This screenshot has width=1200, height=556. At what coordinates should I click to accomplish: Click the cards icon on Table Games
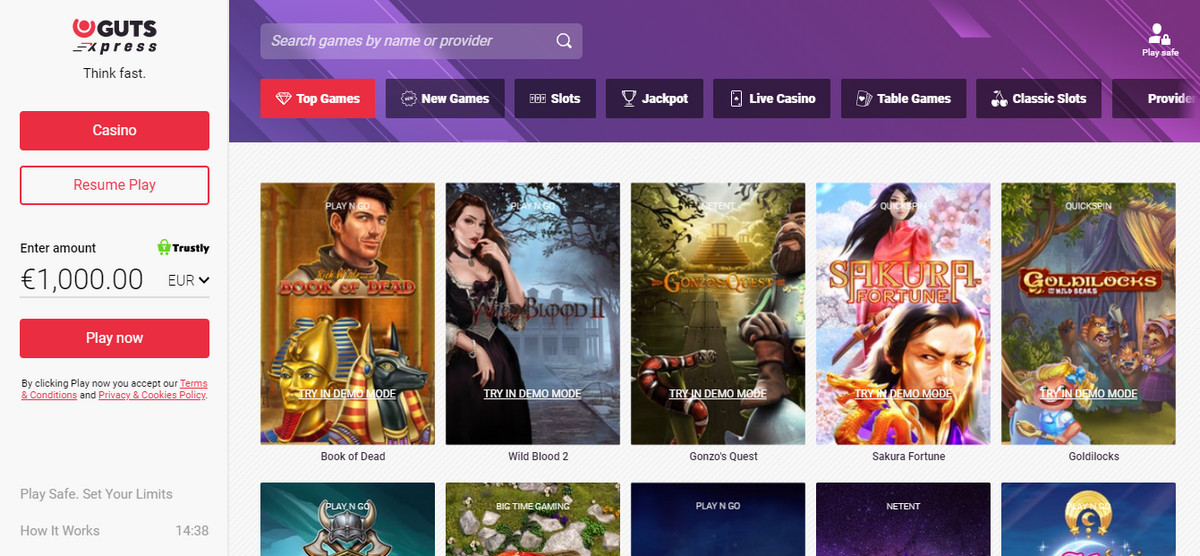coord(863,99)
